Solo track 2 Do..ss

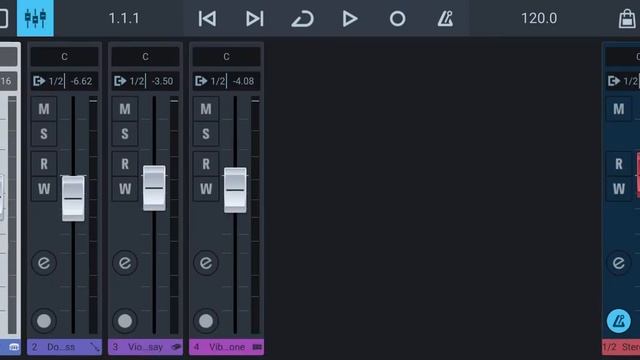44,134
